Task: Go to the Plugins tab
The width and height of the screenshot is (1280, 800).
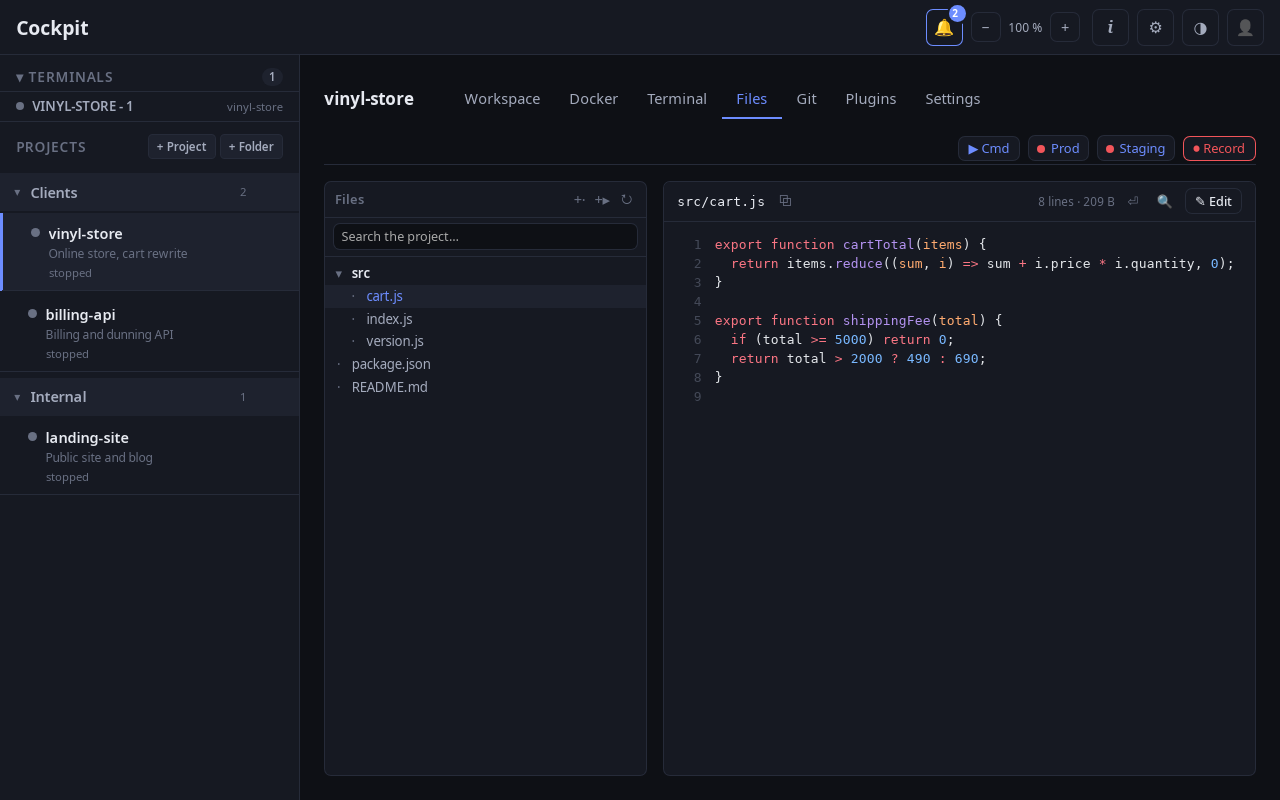Action: (x=871, y=99)
